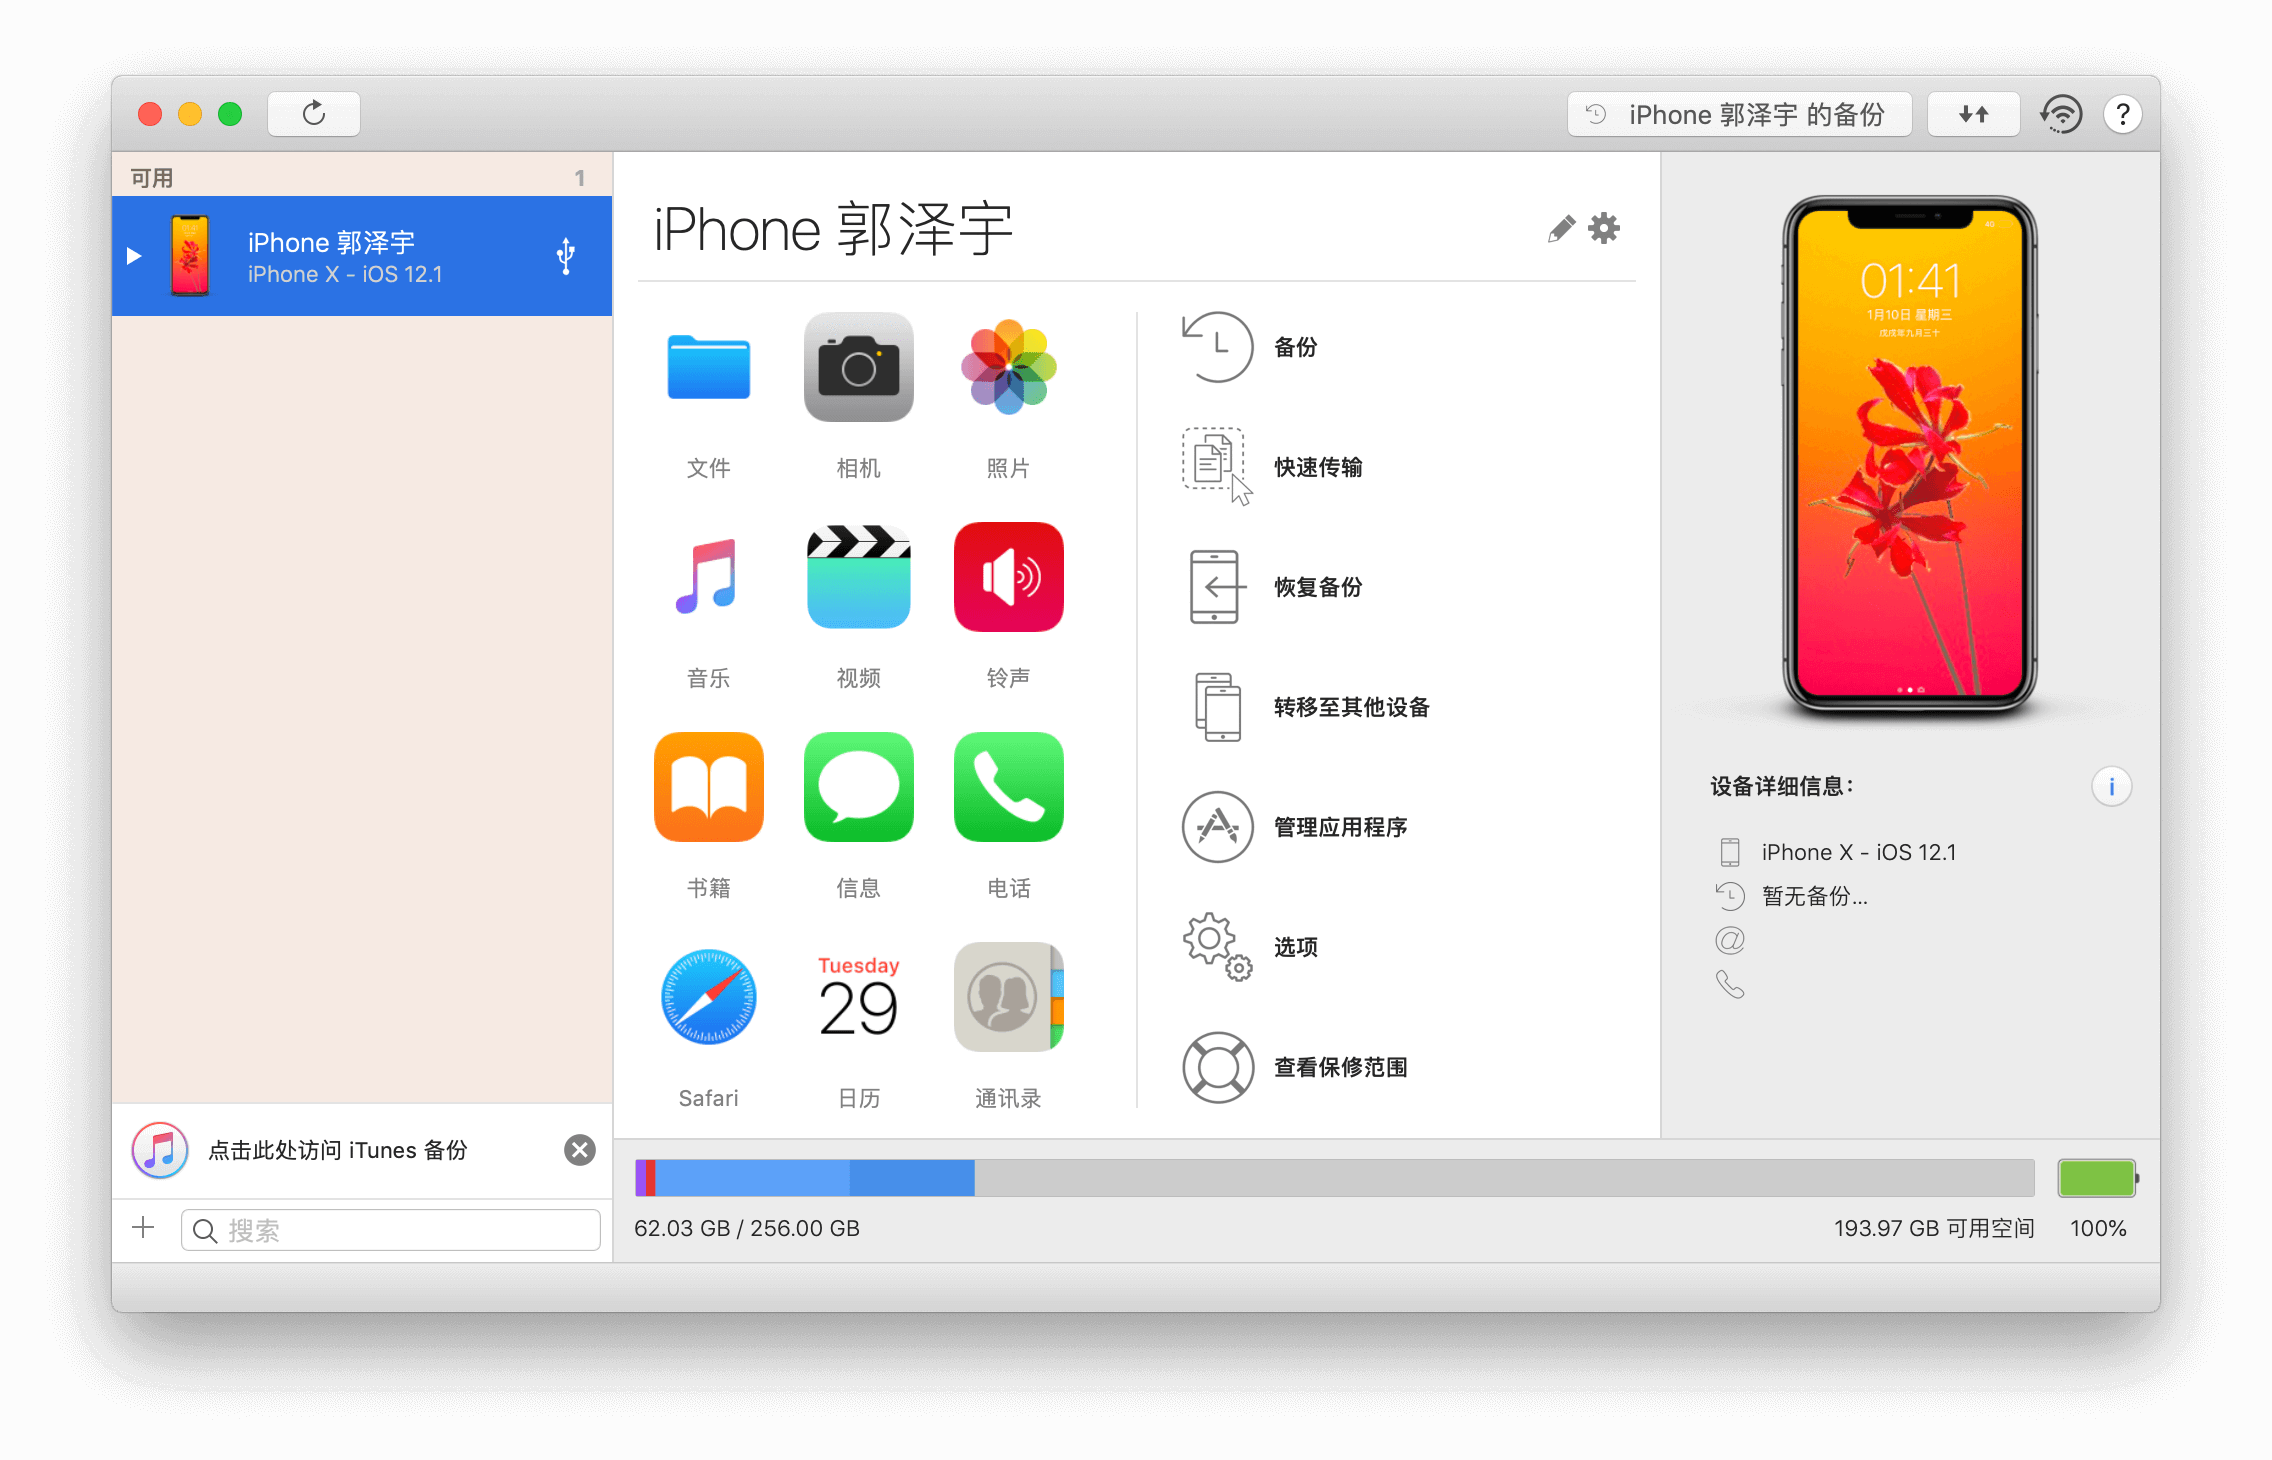Open the transfers arrows toolbar button
Screen dimensions: 2272x1460
click(1973, 114)
